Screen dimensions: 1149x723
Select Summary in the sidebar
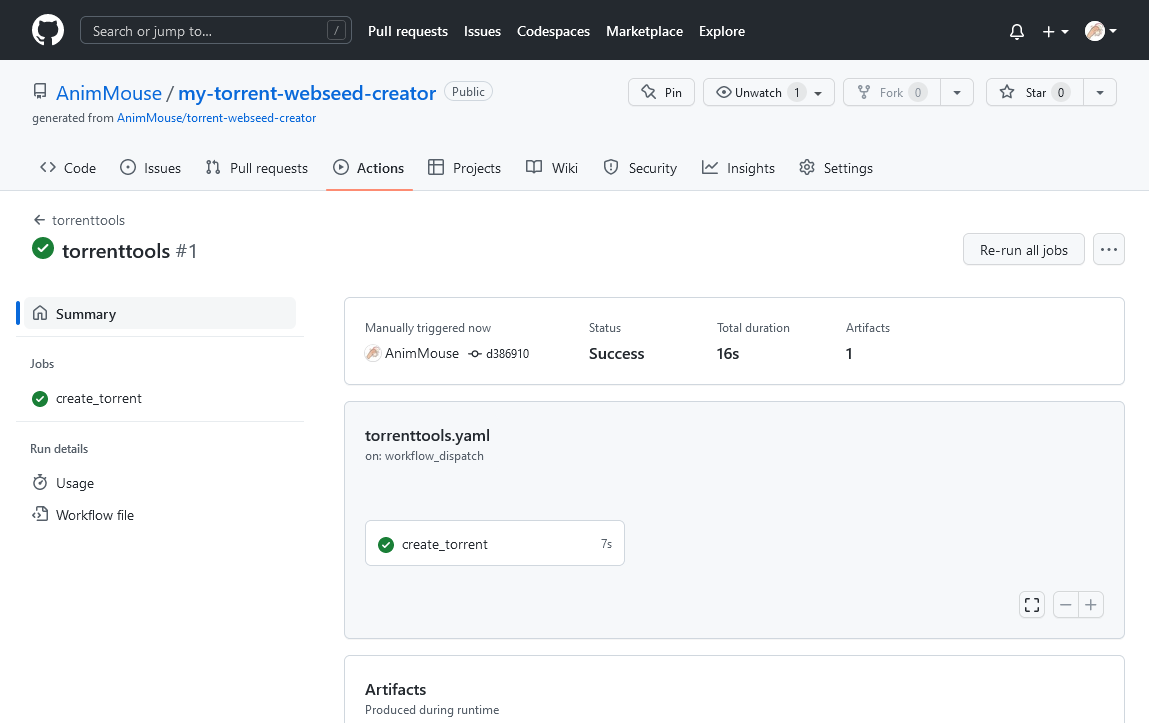tap(160, 314)
